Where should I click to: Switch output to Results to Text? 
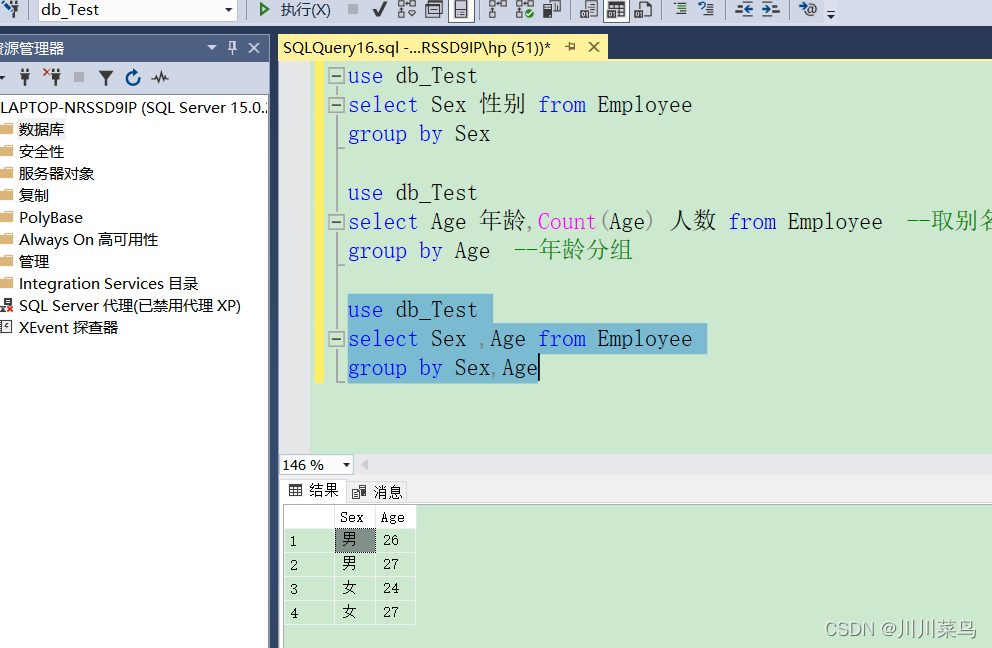589,9
